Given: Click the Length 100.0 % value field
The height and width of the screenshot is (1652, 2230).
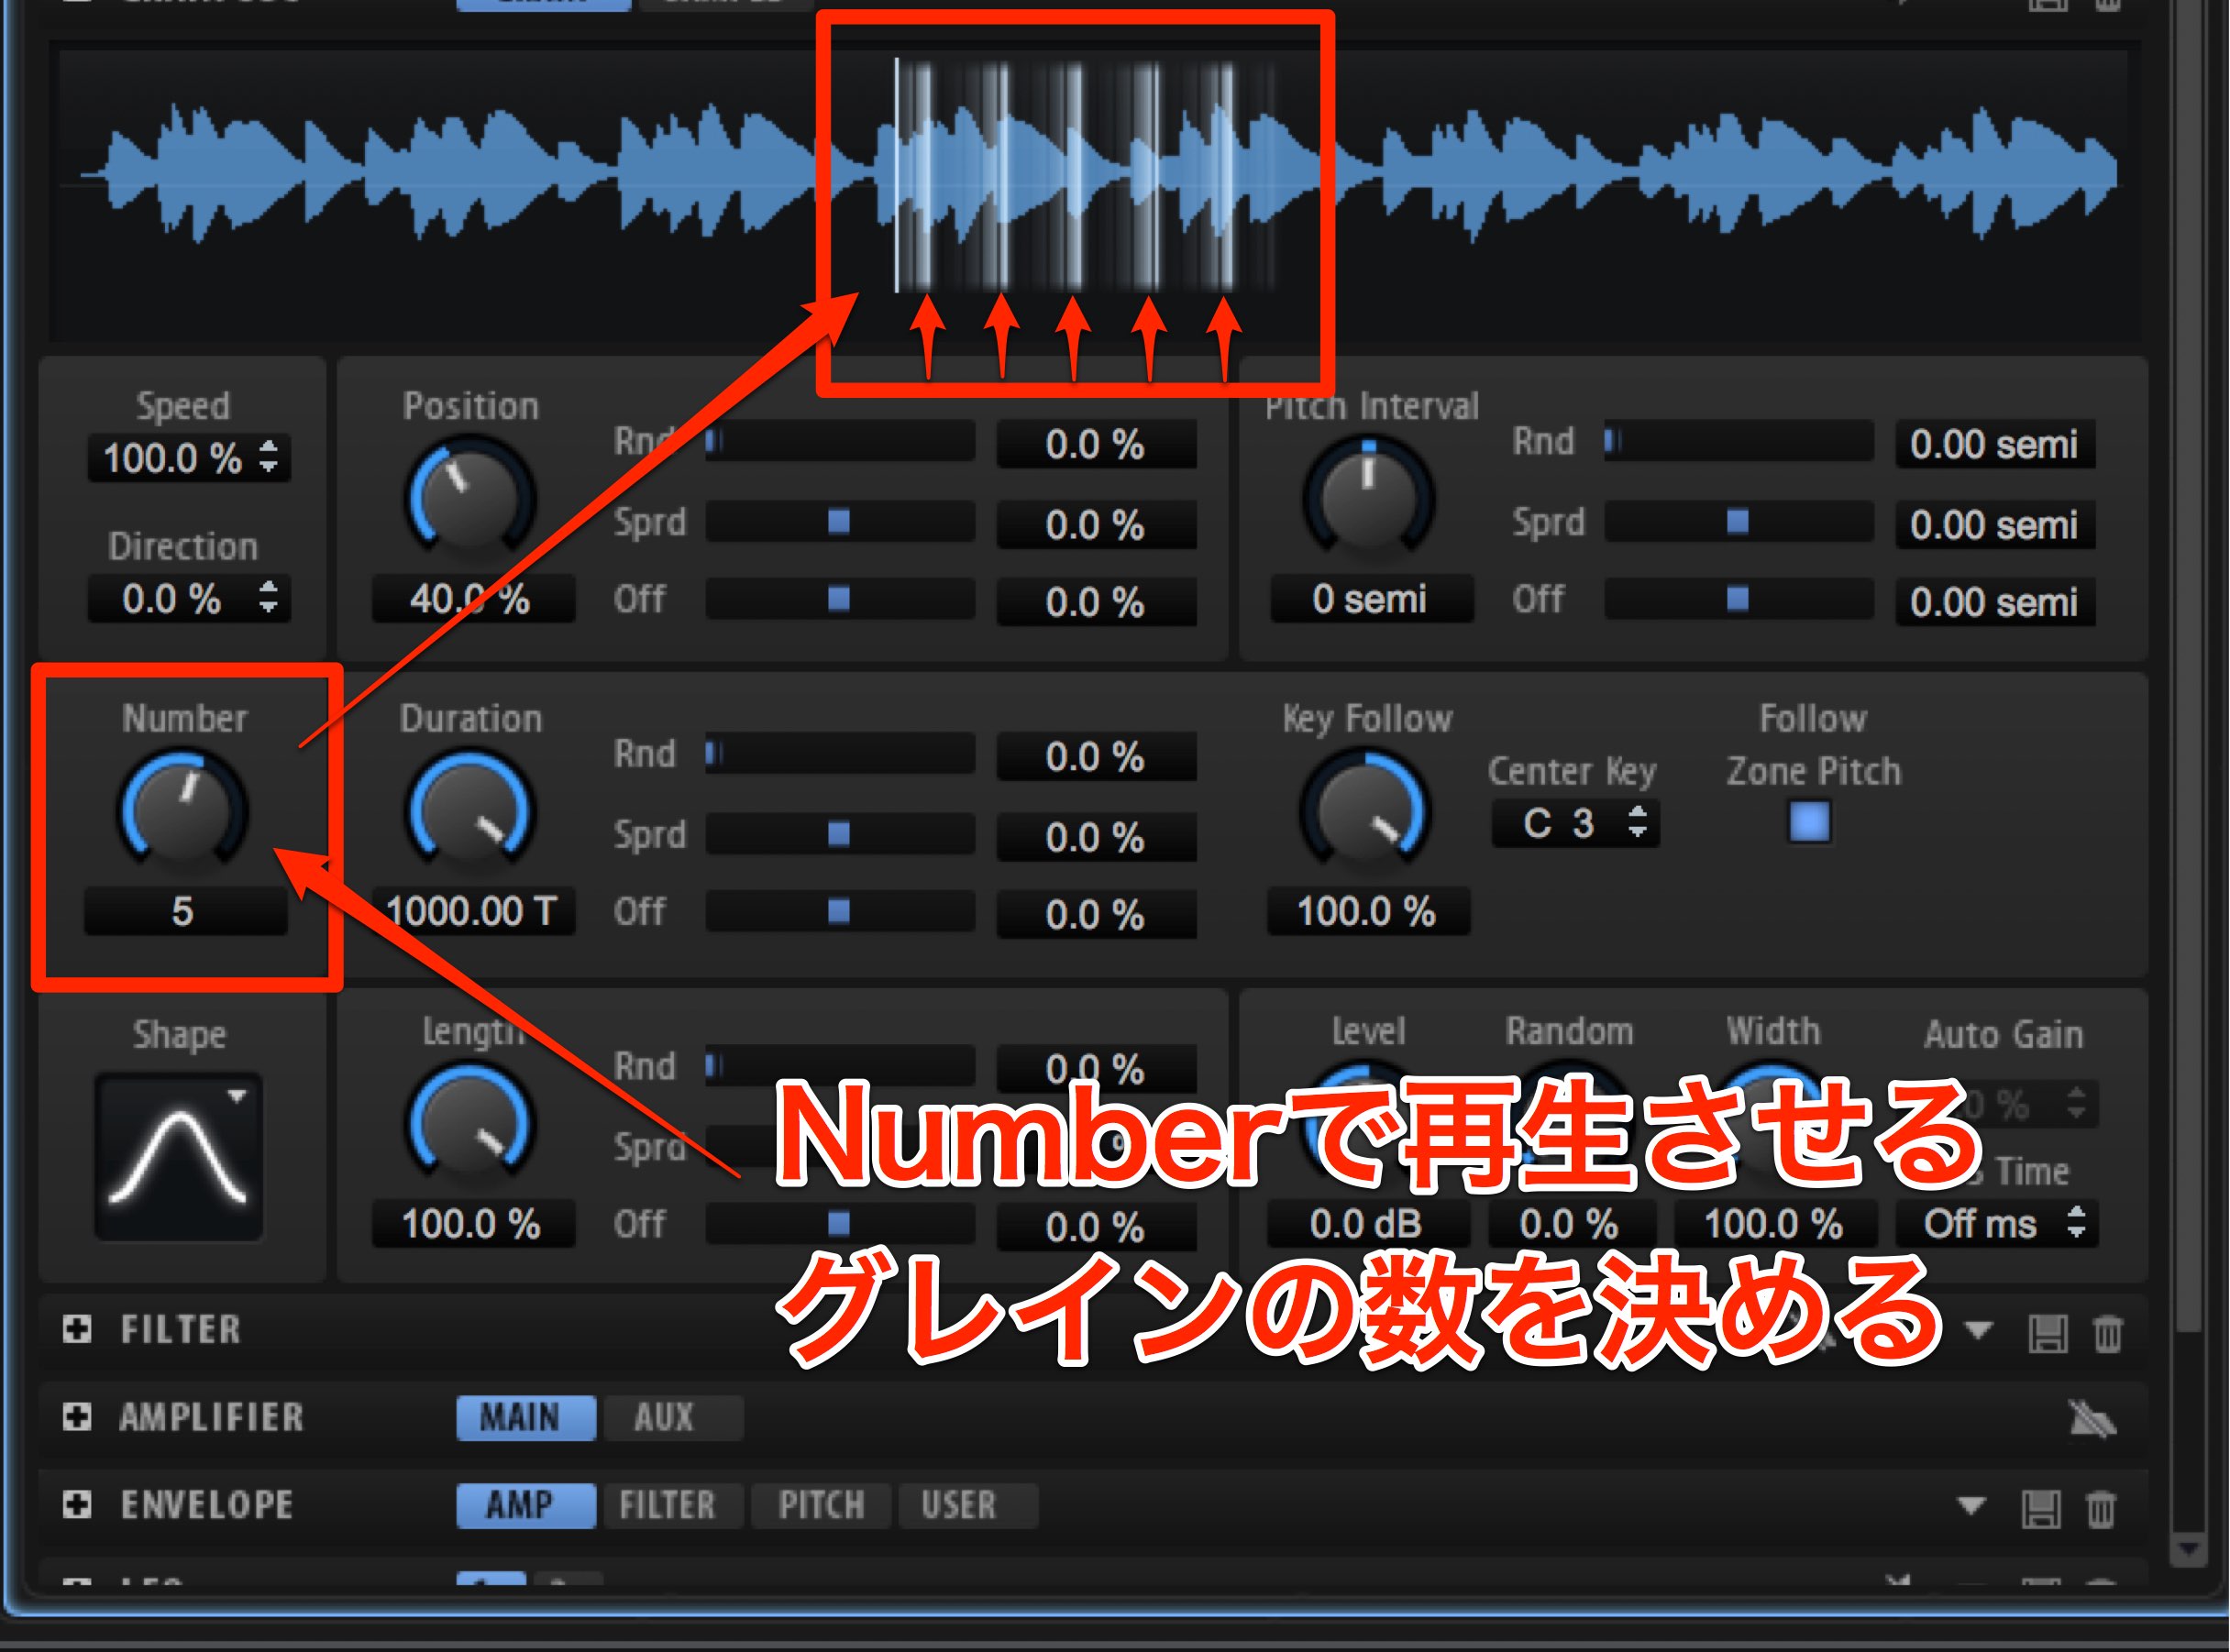Looking at the screenshot, I should point(473,1223).
